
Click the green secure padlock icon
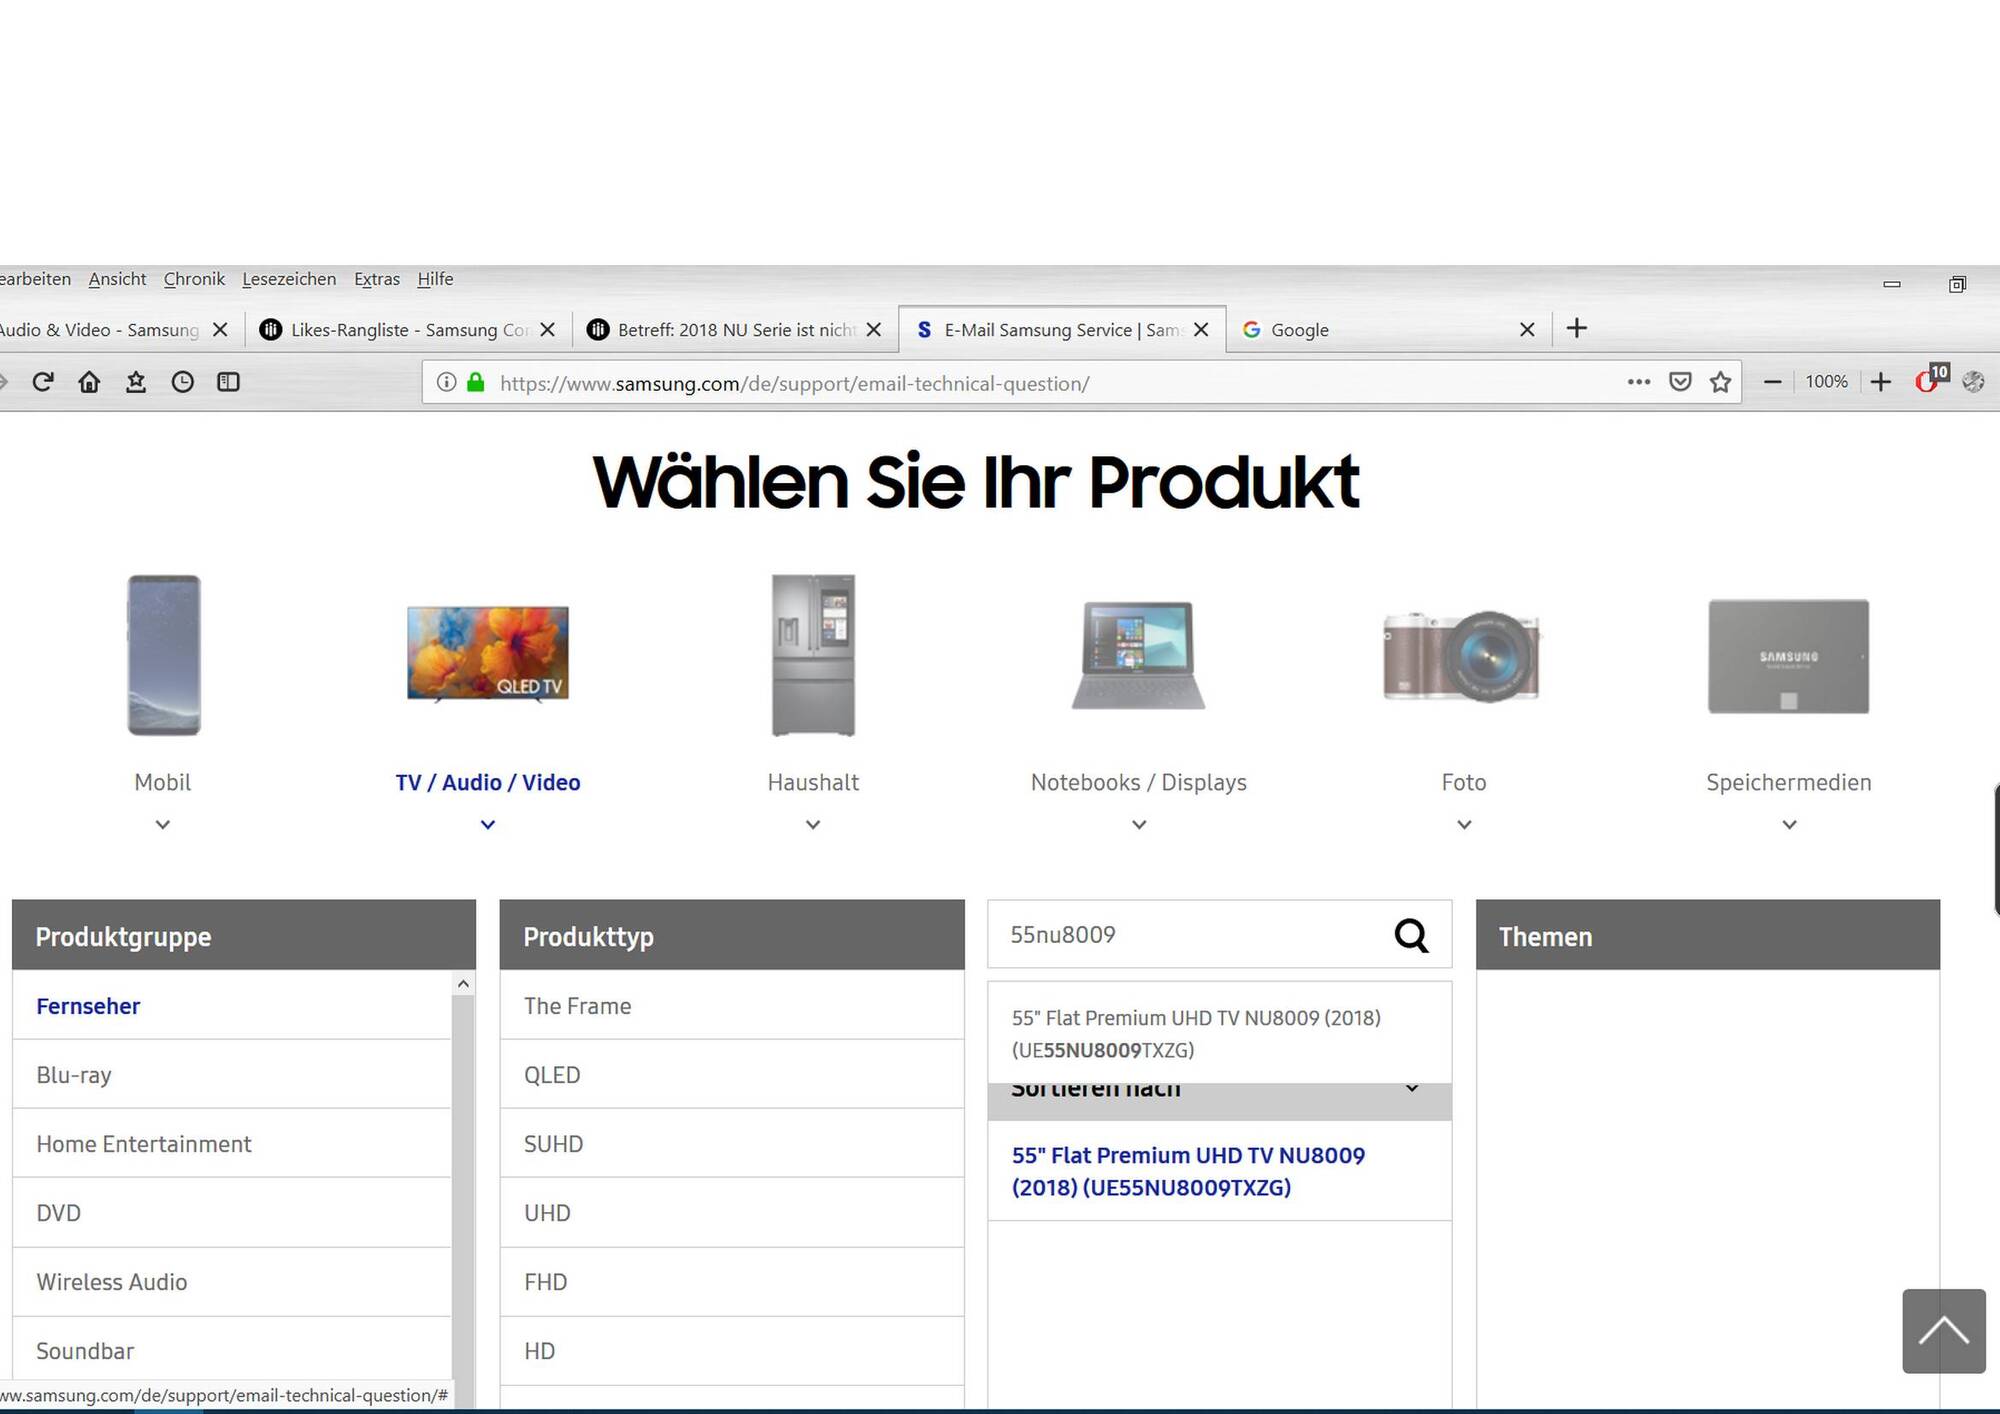(476, 383)
